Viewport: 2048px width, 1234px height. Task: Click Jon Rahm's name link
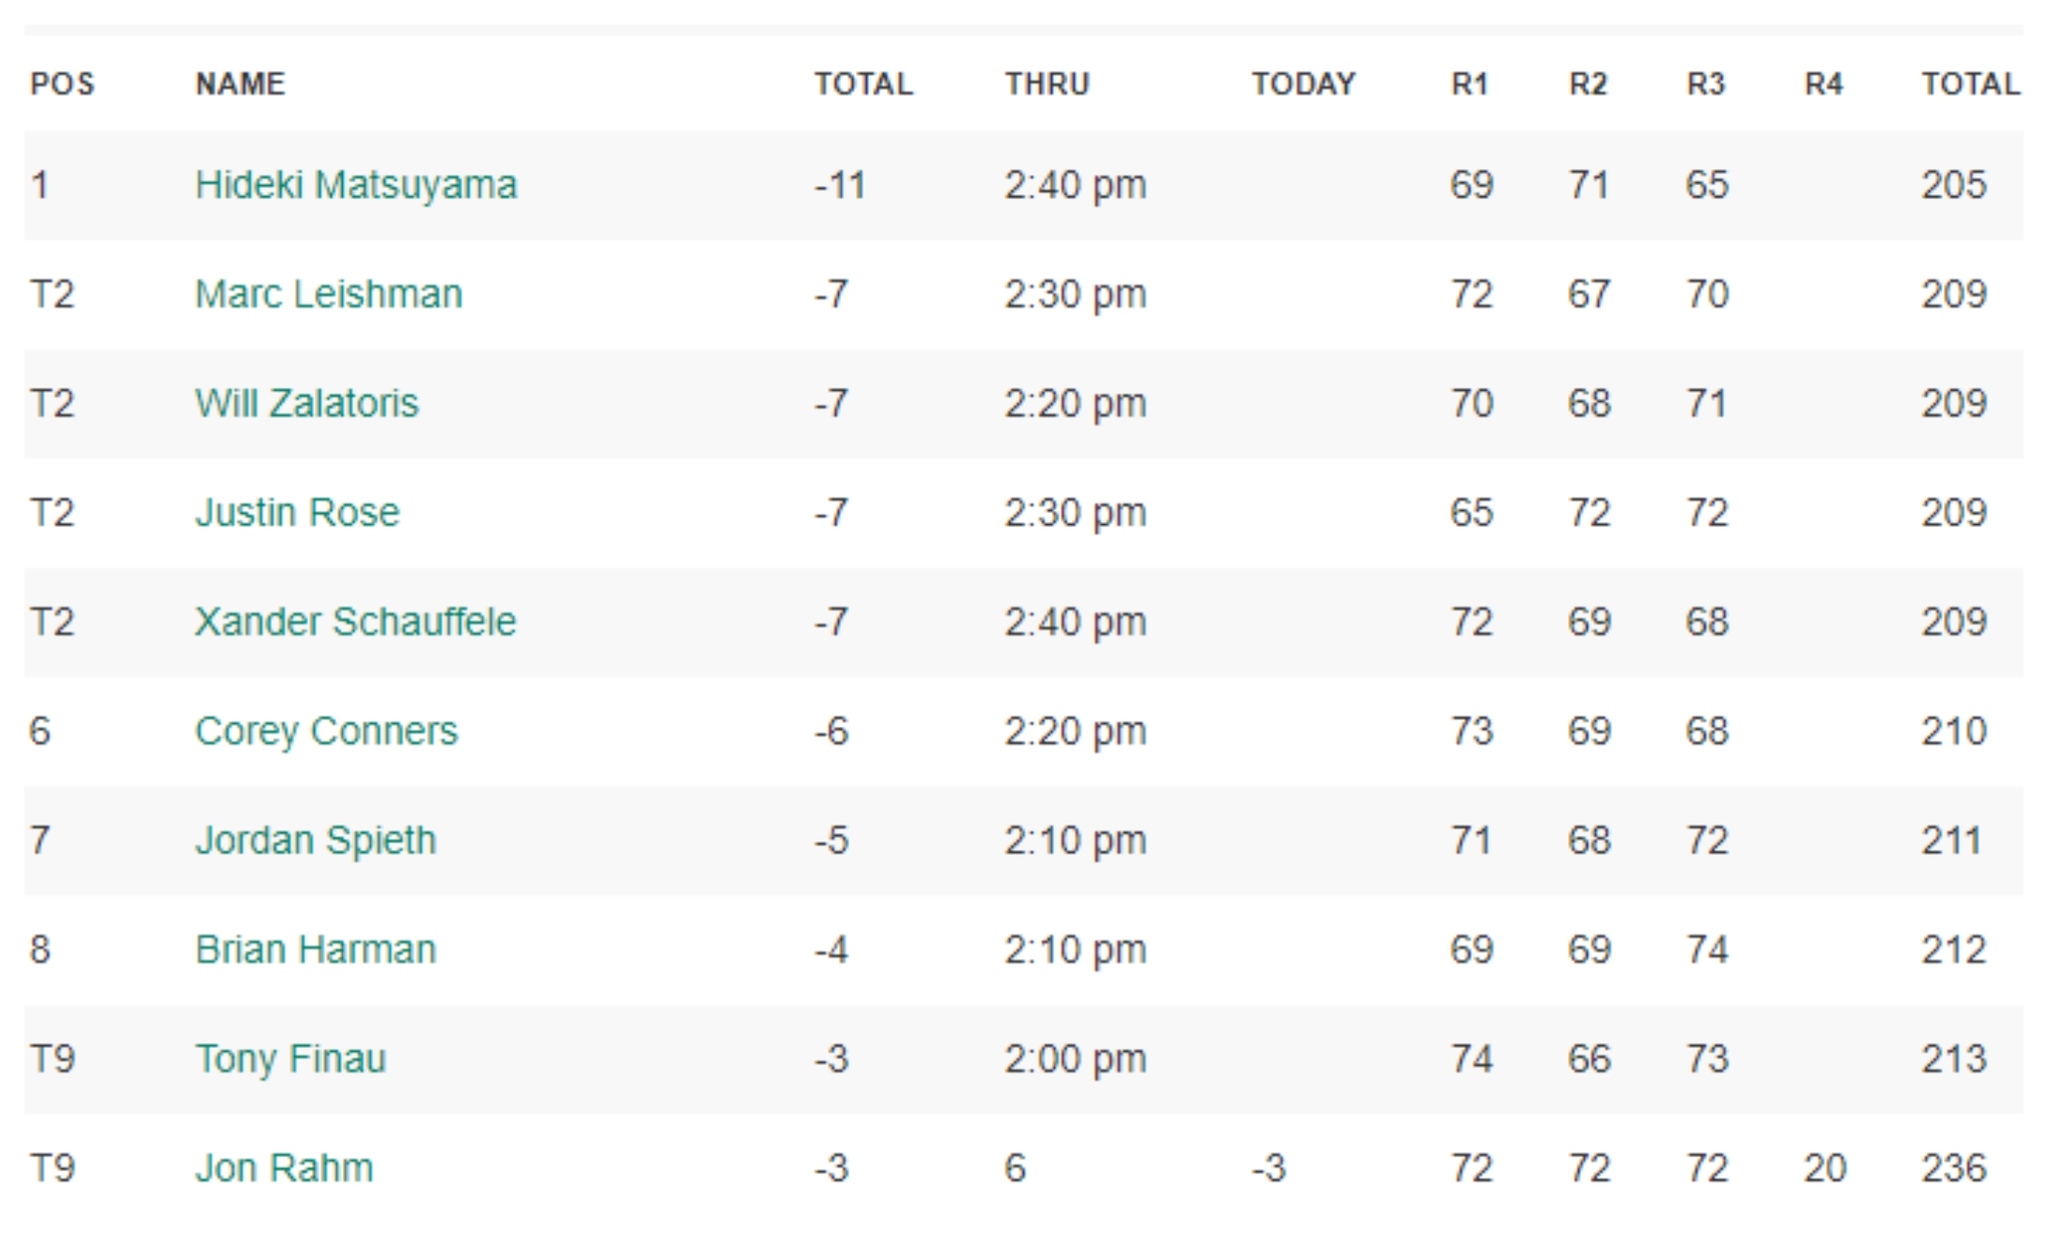(x=284, y=1168)
